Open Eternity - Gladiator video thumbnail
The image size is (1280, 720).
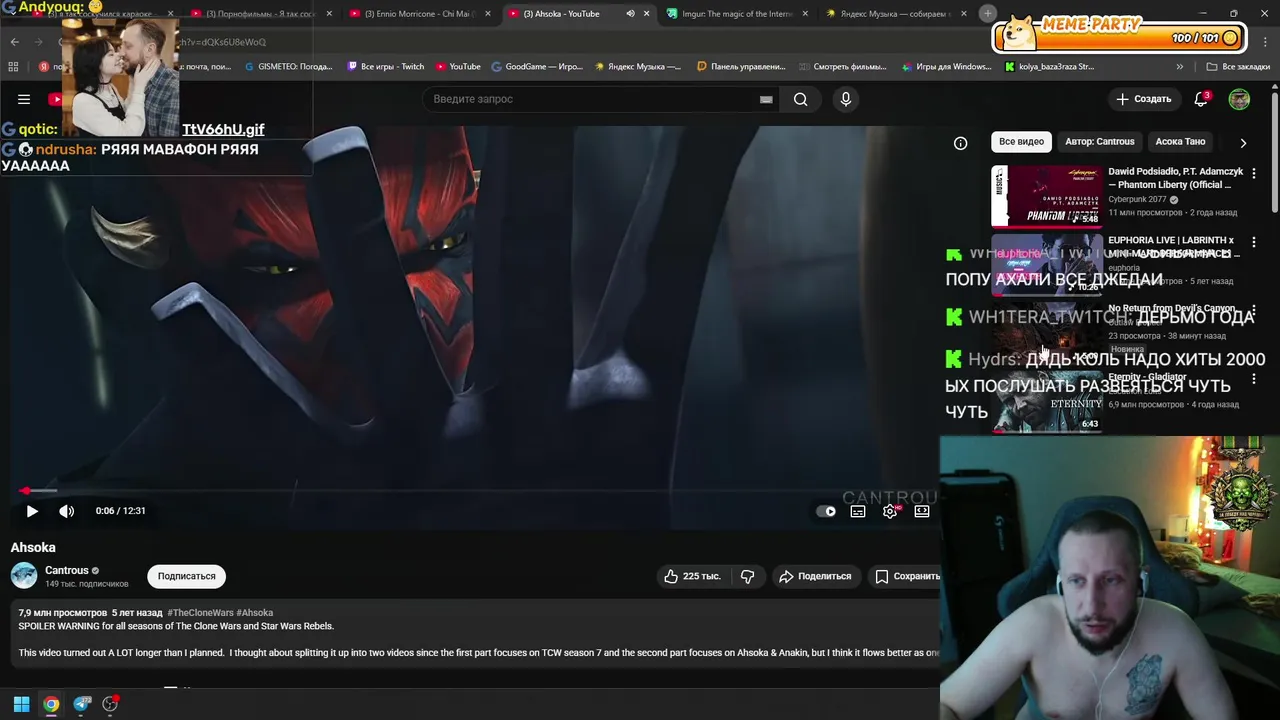click(1047, 402)
